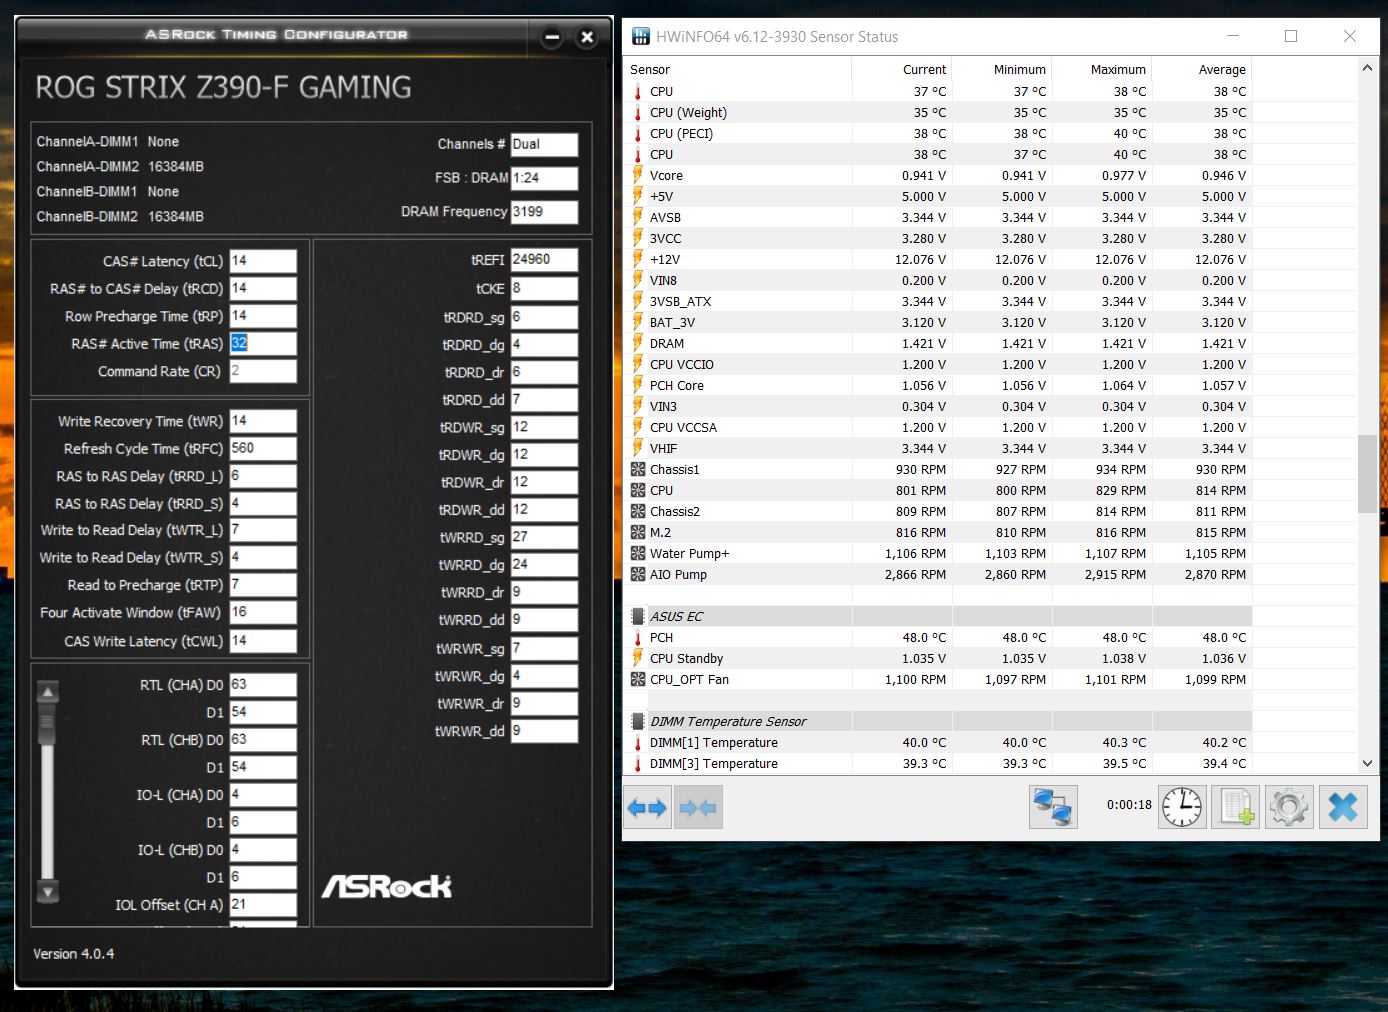Select the DIMM[3] Temperature row label

[713, 764]
